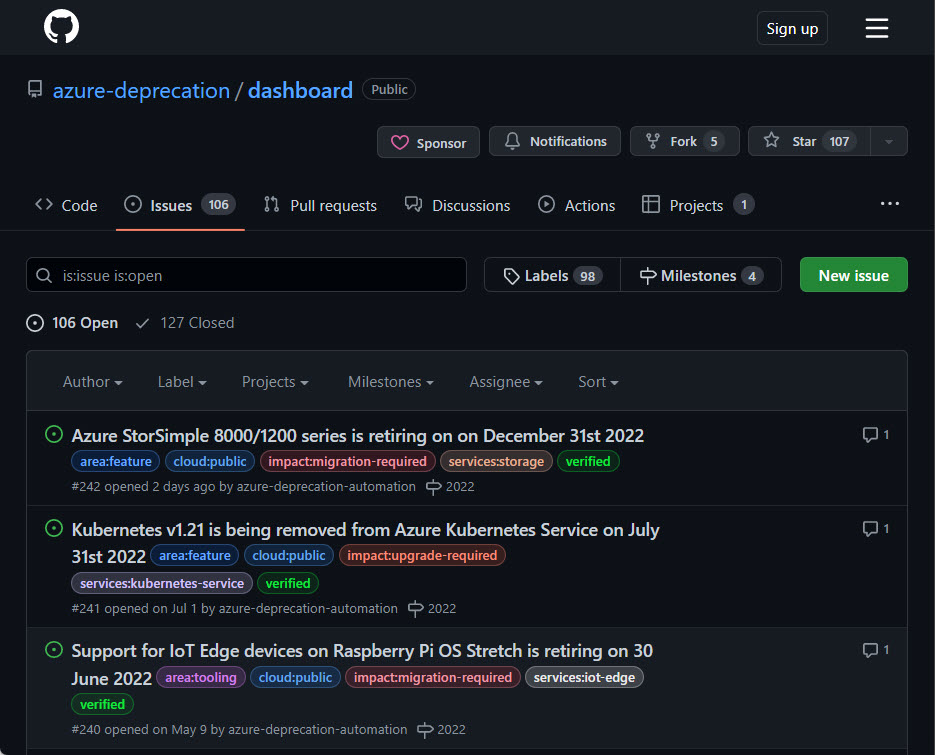Open author link on issue #241

coord(308,609)
